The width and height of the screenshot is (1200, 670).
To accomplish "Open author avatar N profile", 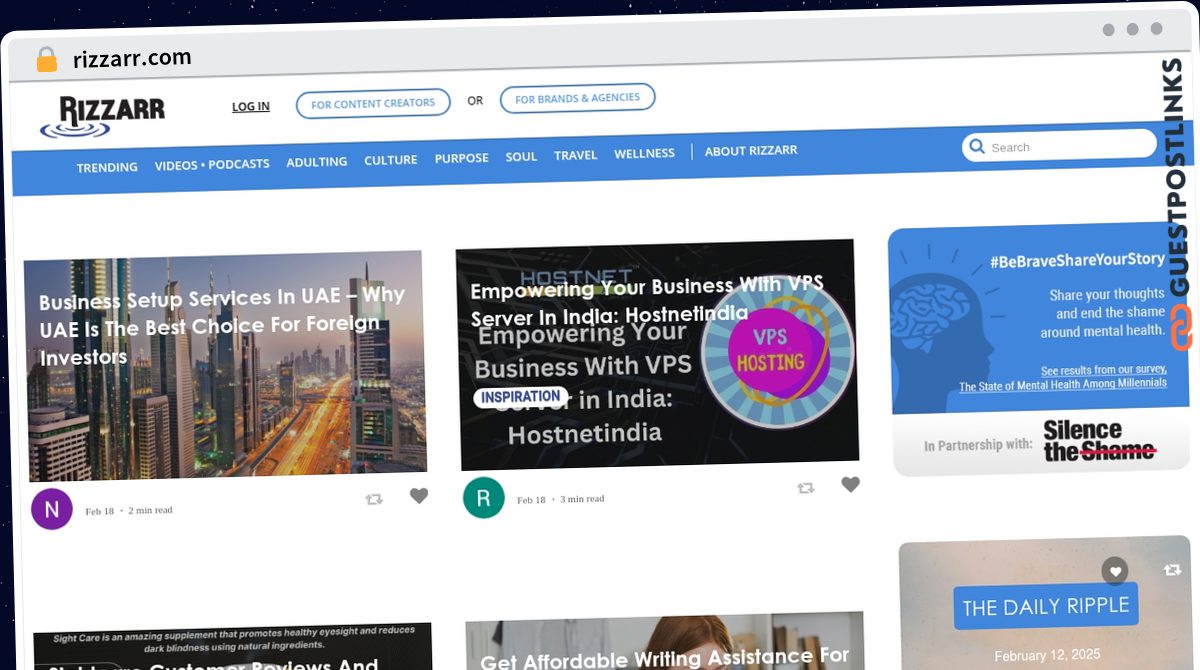I will (x=52, y=509).
